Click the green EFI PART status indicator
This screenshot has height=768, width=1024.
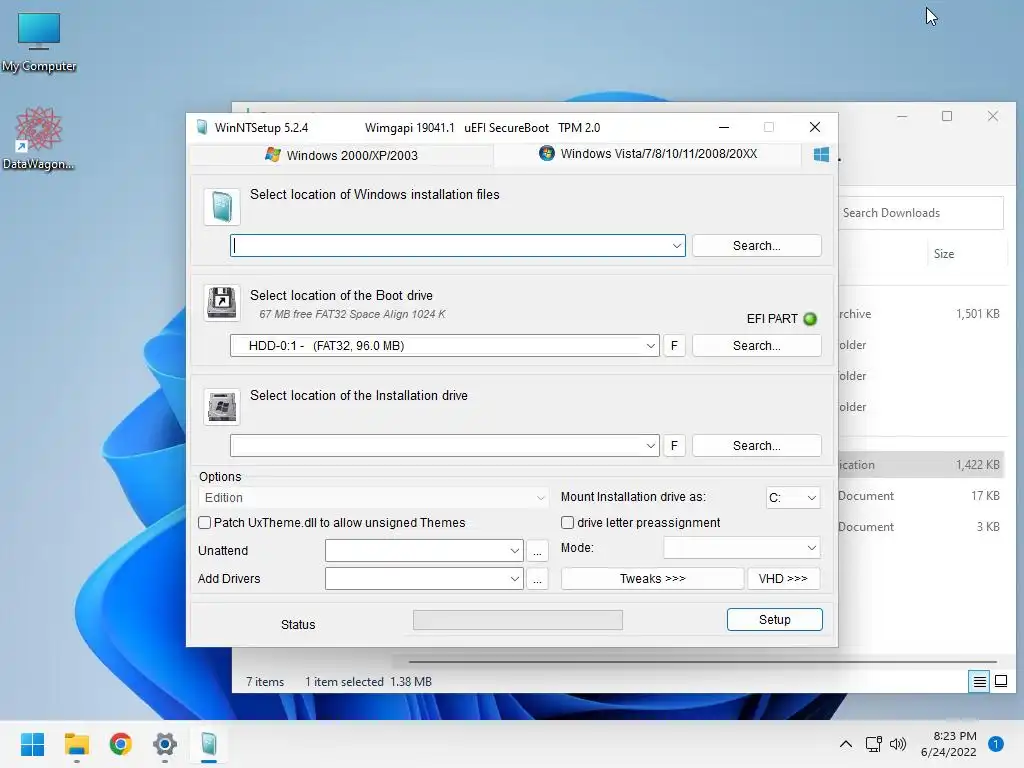coord(810,319)
